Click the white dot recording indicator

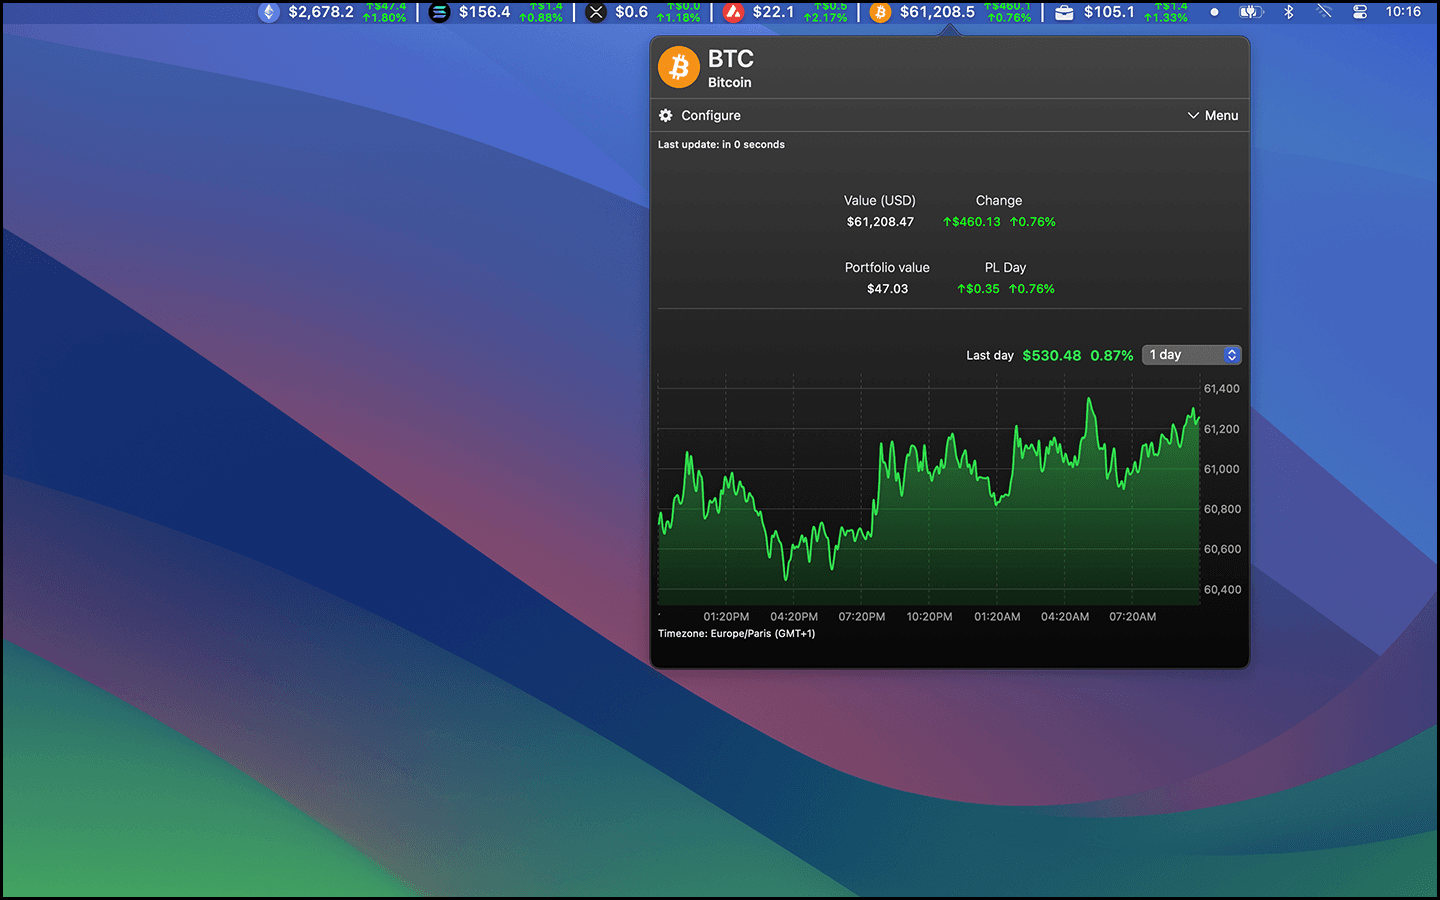coord(1214,12)
